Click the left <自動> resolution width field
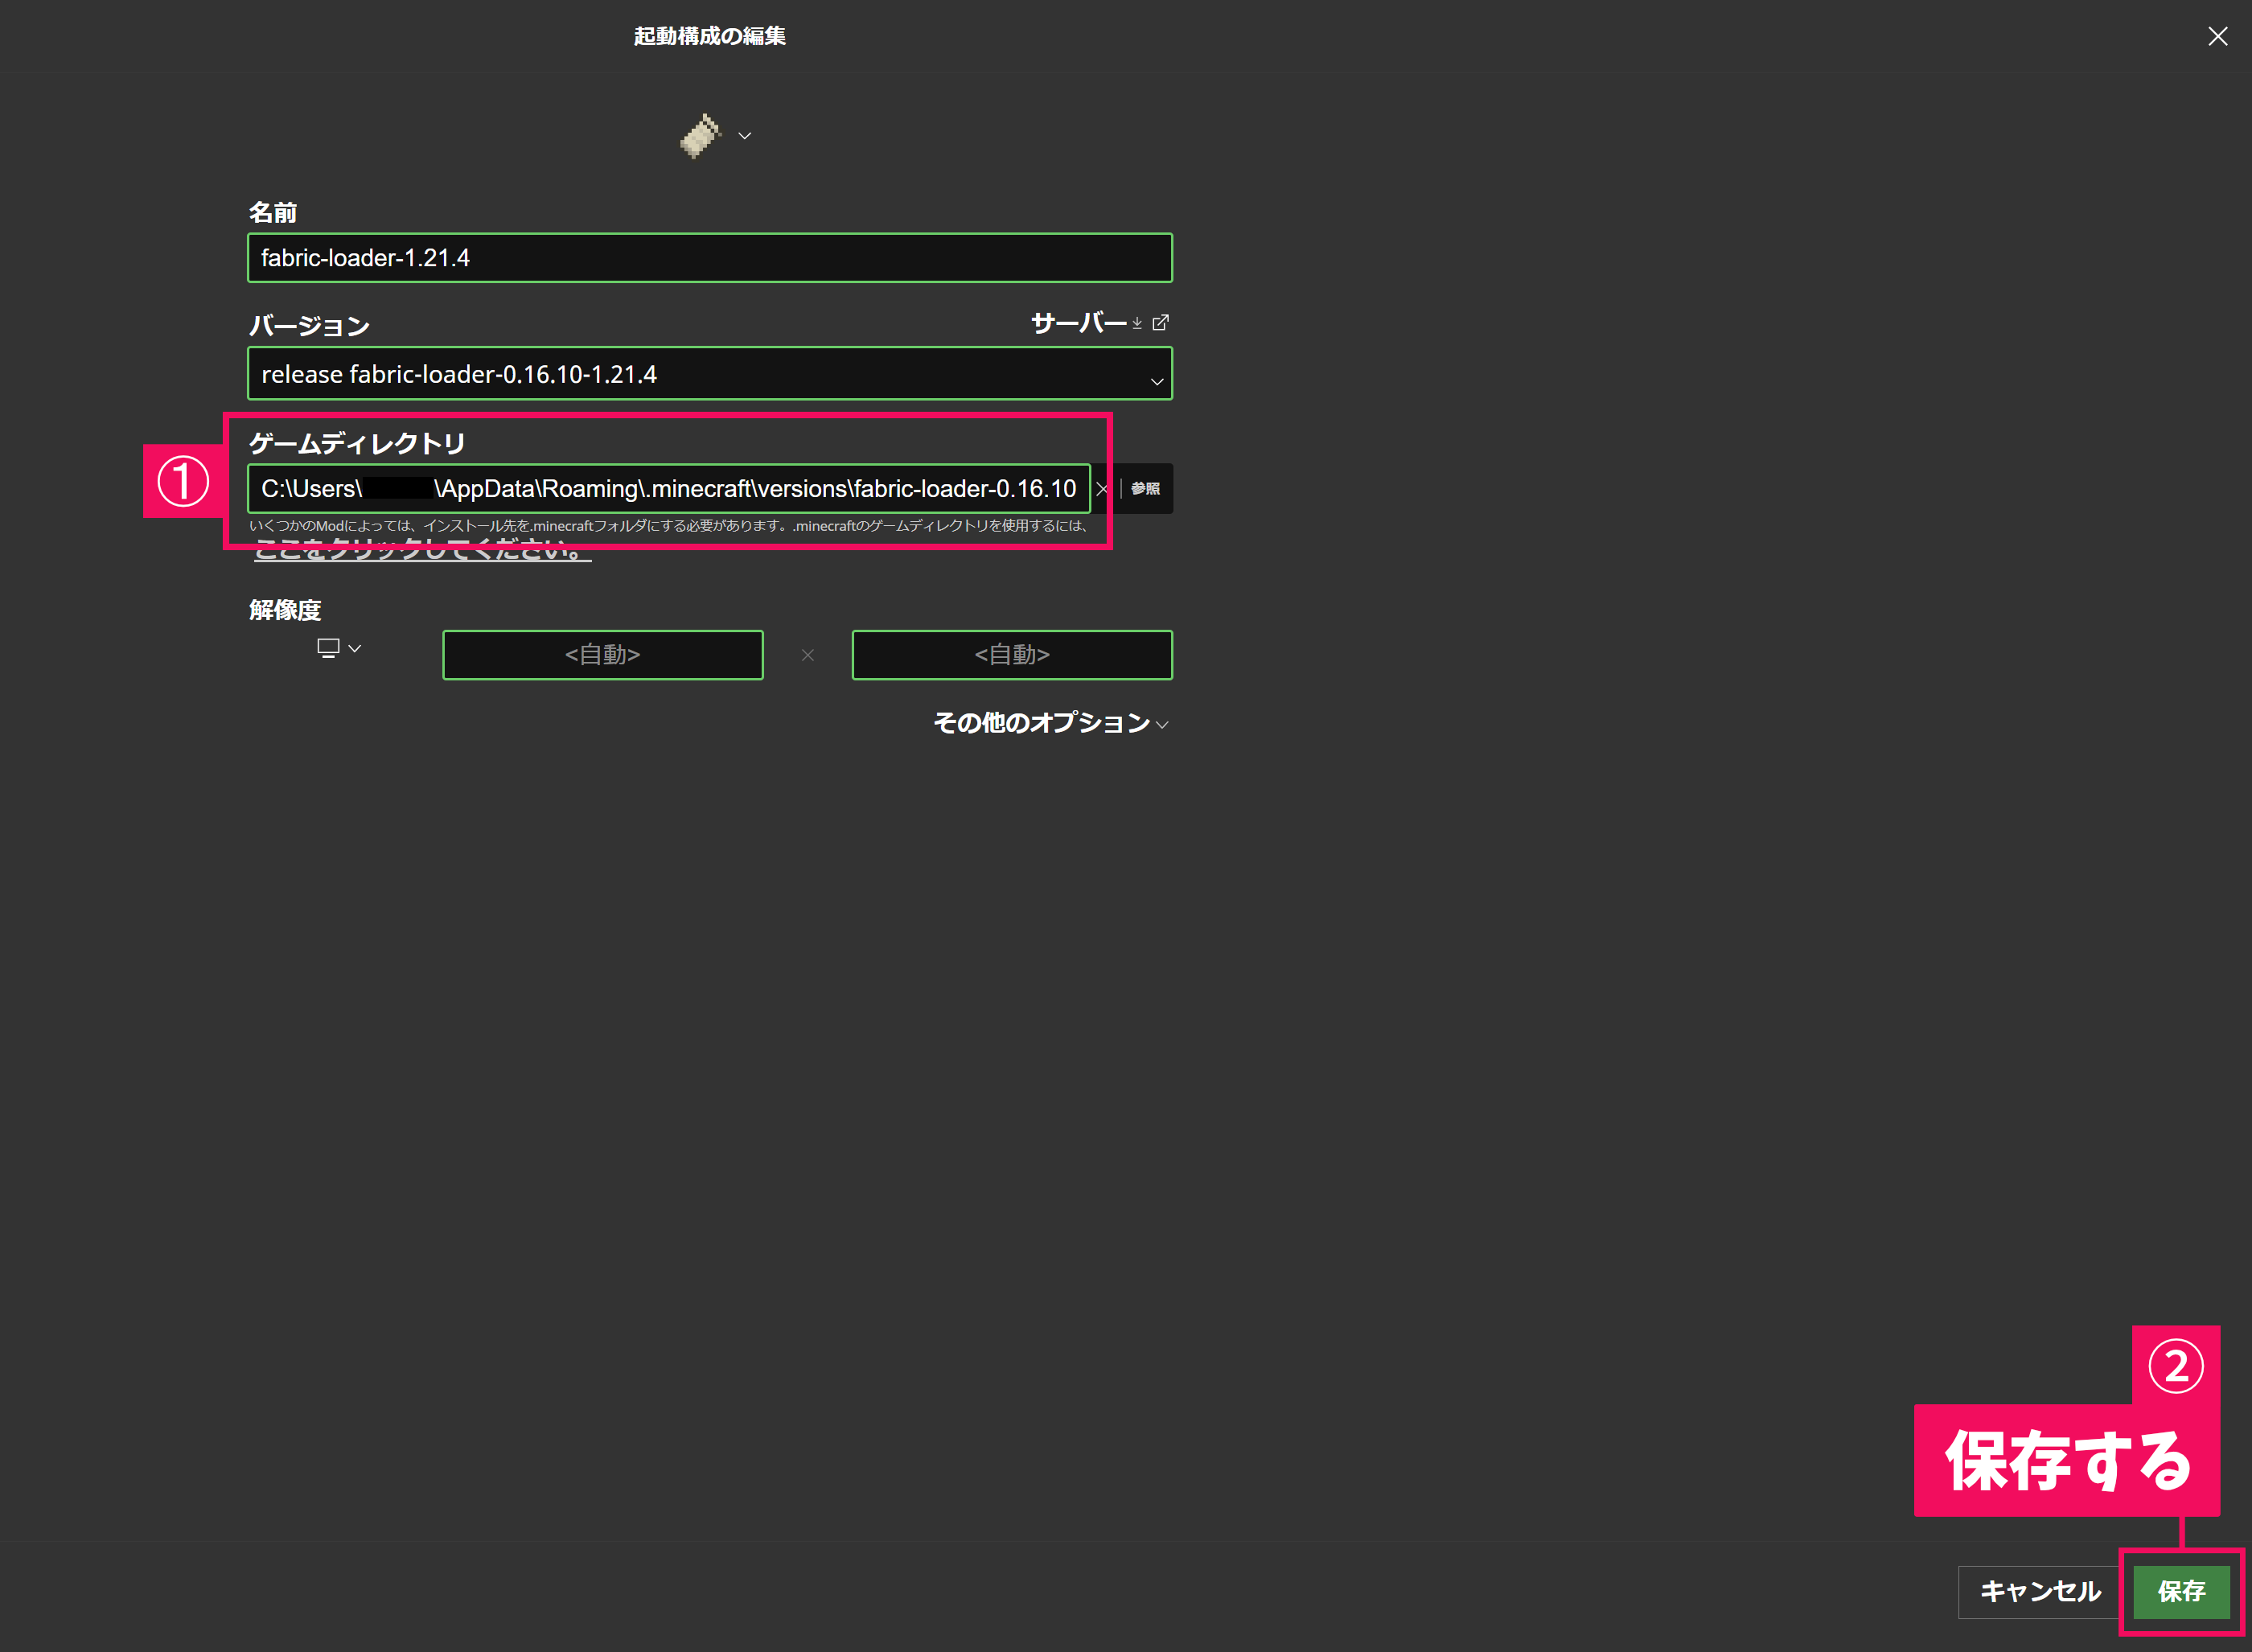This screenshot has height=1652, width=2252. pyautogui.click(x=603, y=655)
